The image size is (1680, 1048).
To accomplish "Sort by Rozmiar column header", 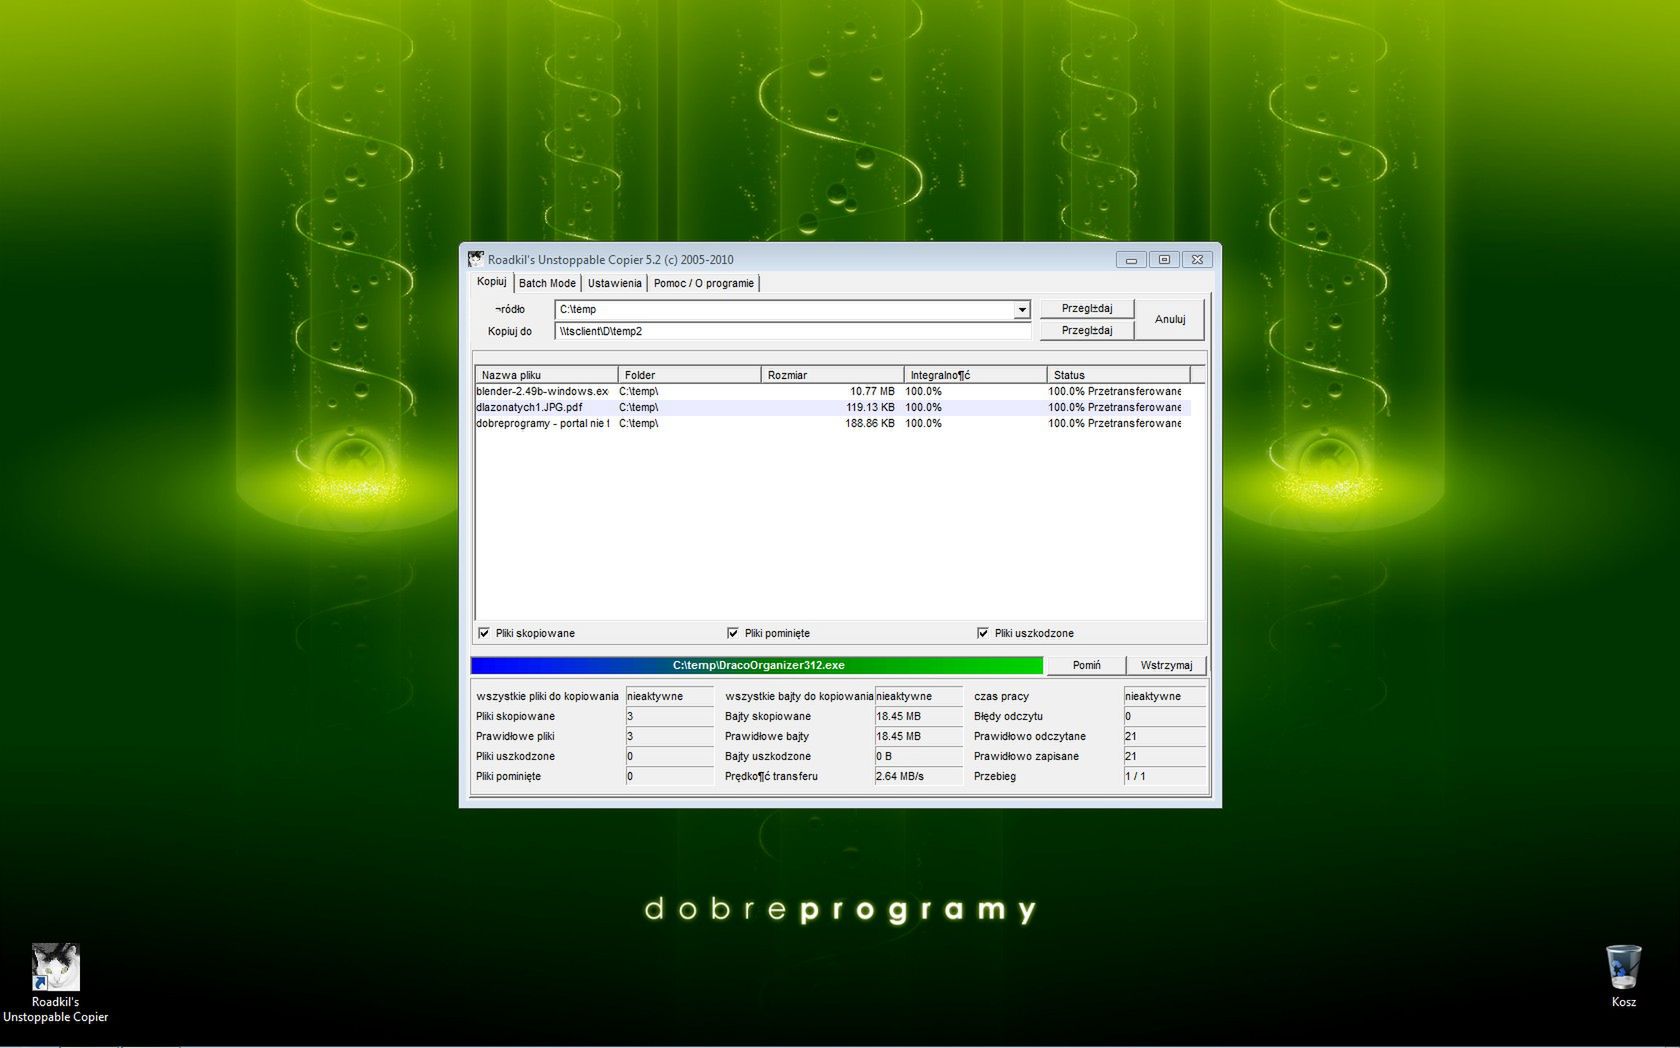I will pos(832,375).
